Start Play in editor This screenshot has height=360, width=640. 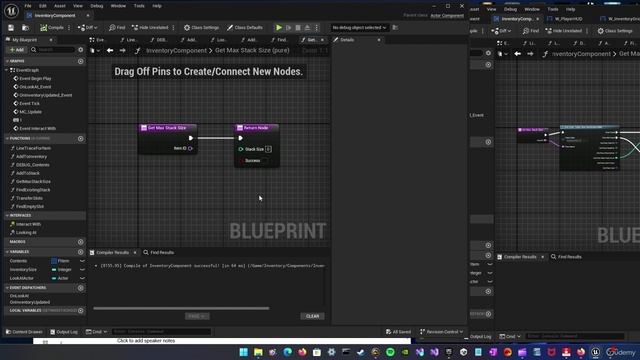pyautogui.click(x=279, y=28)
